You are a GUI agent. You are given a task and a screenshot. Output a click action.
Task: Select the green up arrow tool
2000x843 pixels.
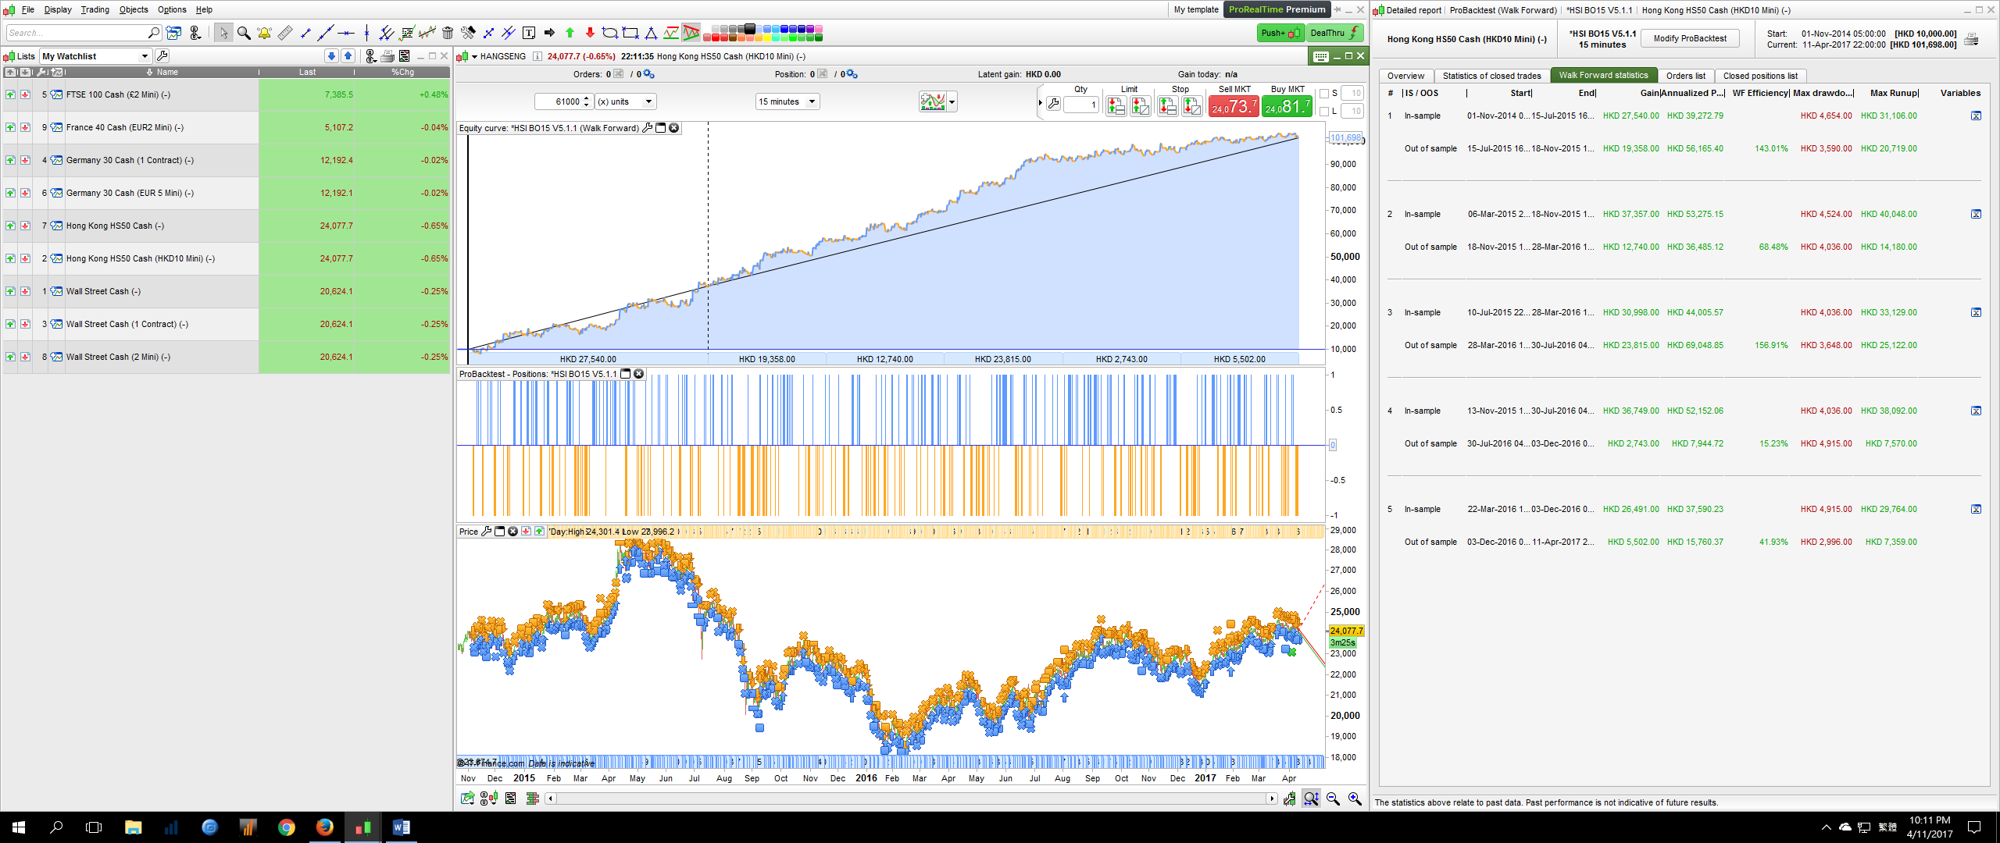tap(570, 33)
